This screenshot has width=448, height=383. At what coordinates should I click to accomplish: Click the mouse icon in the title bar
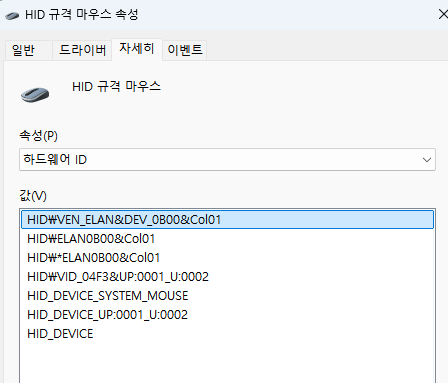pyautogui.click(x=12, y=15)
